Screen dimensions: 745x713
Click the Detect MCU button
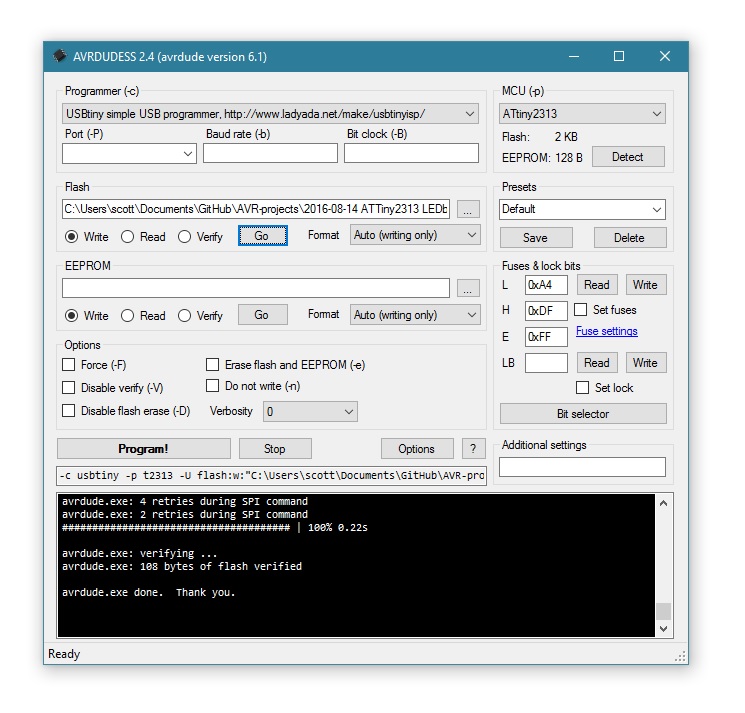pyautogui.click(x=628, y=157)
